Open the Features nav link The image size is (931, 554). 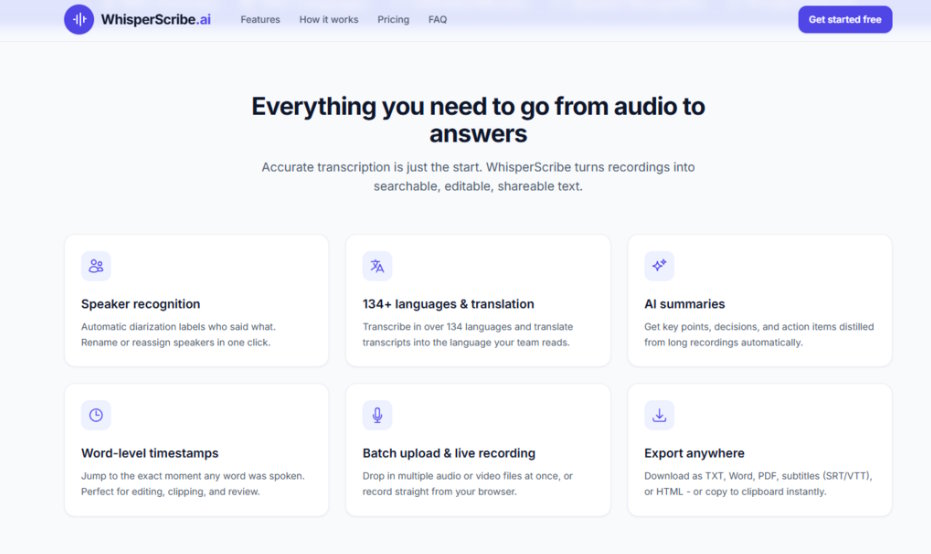[x=260, y=20]
